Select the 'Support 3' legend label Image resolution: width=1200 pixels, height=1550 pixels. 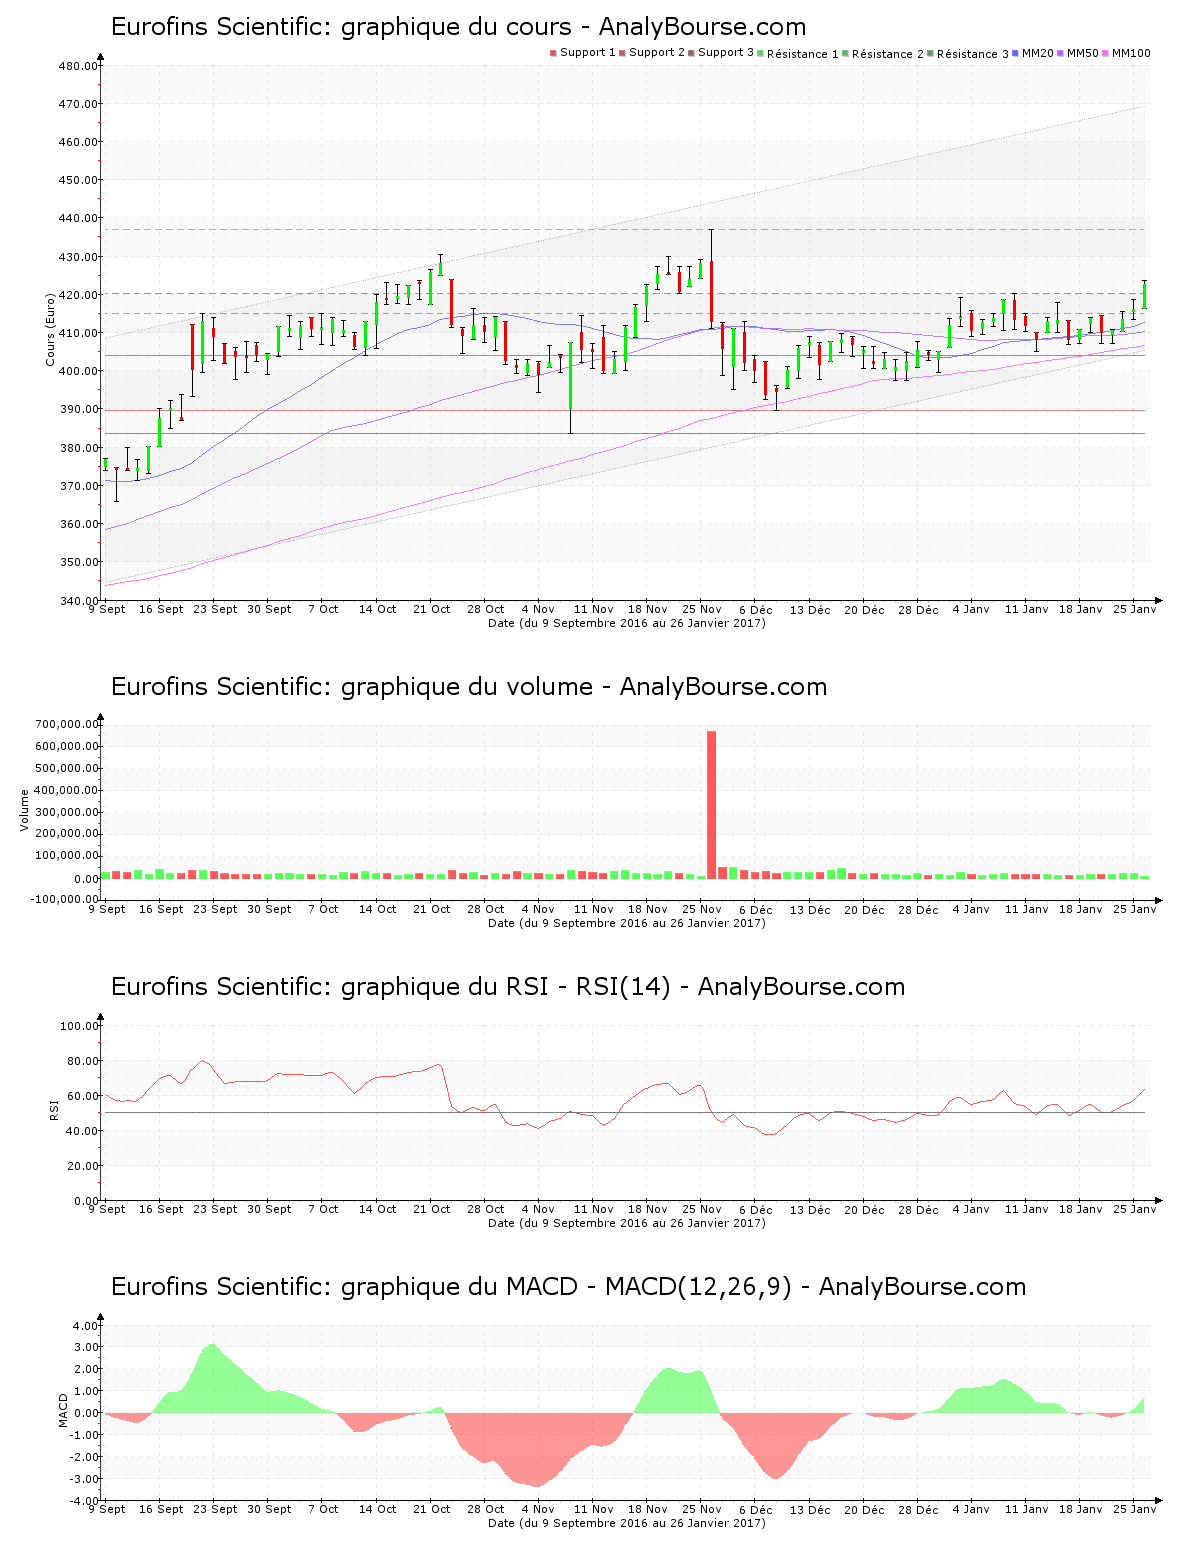point(726,52)
